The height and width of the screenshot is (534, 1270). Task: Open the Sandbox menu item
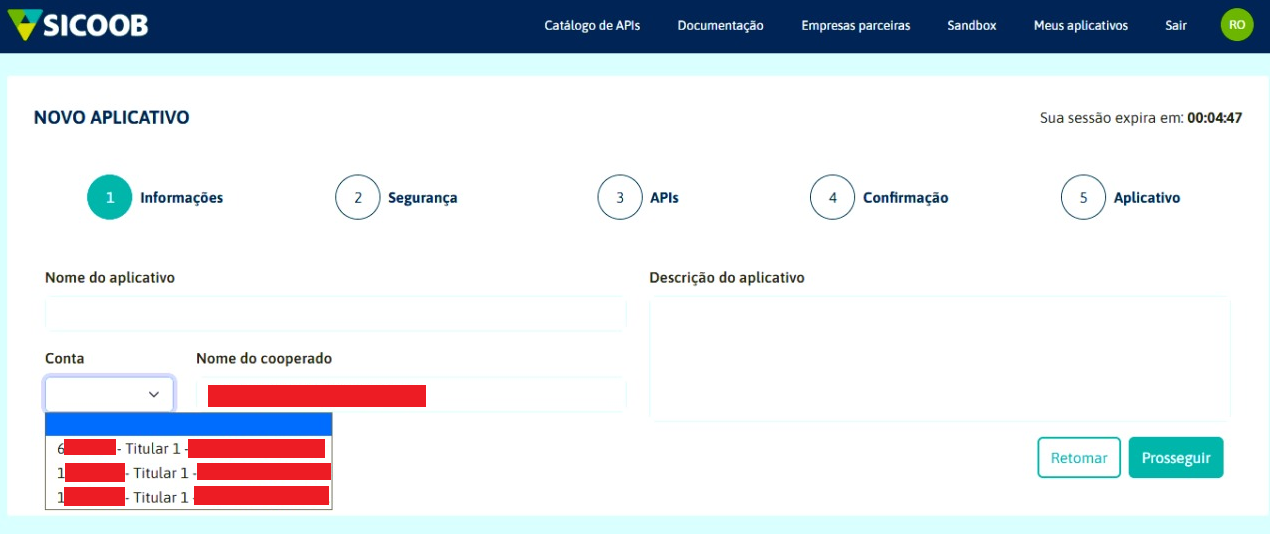971,26
